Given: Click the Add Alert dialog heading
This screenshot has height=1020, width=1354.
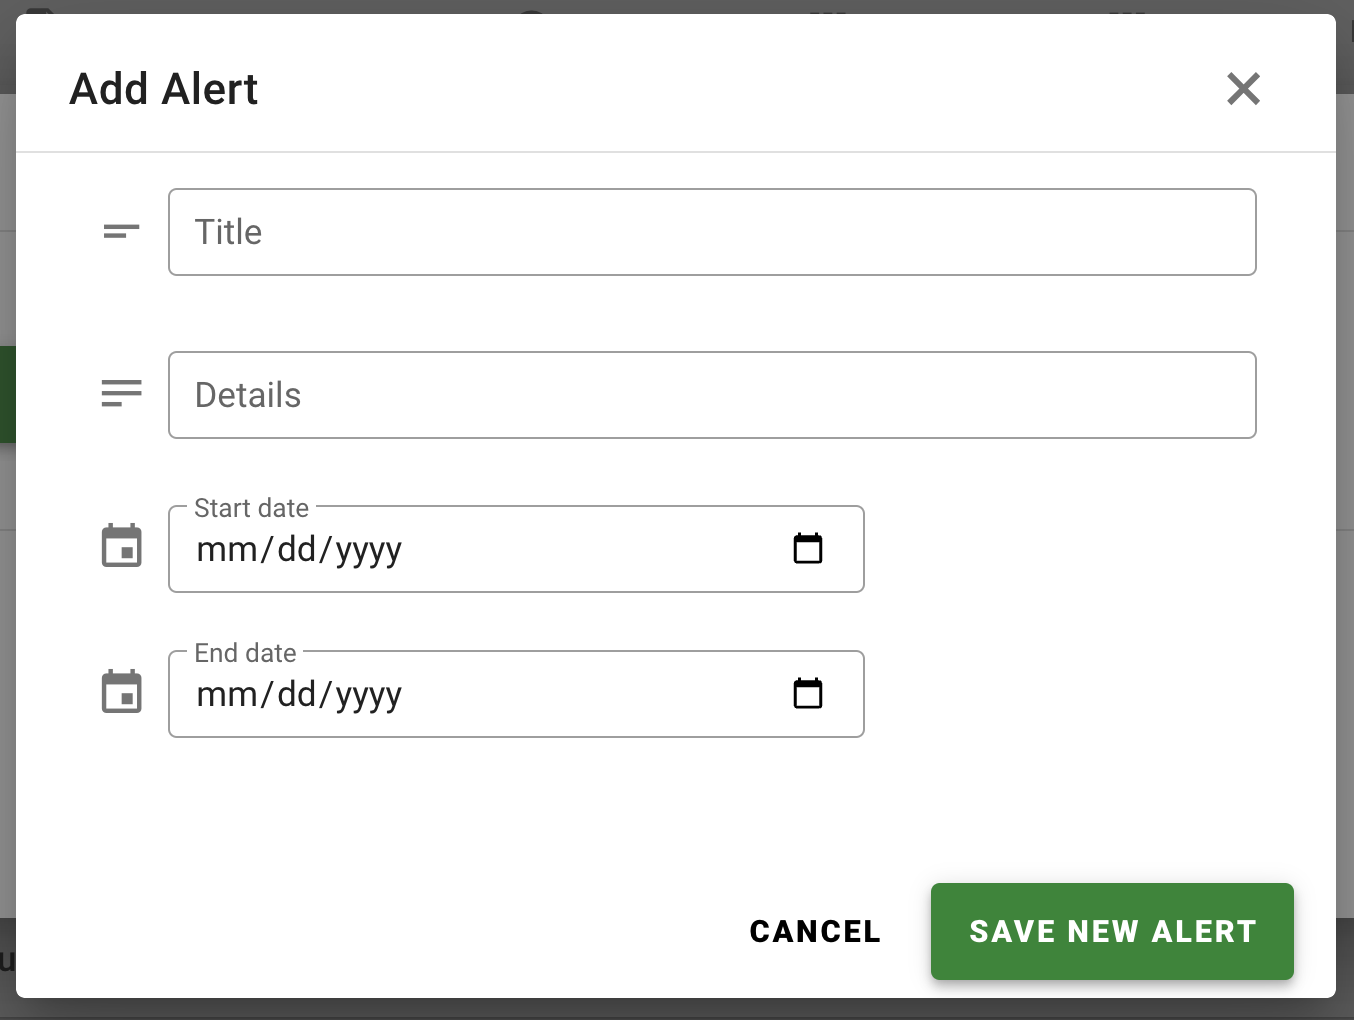Looking at the screenshot, I should point(164,89).
